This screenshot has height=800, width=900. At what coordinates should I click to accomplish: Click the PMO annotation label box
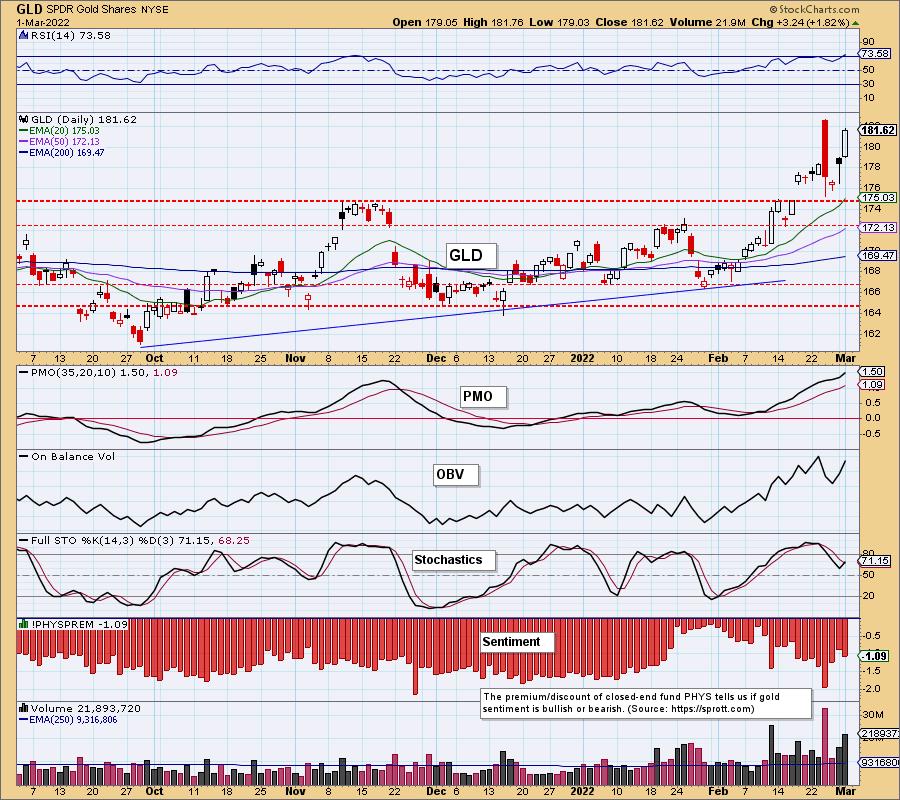483,397
